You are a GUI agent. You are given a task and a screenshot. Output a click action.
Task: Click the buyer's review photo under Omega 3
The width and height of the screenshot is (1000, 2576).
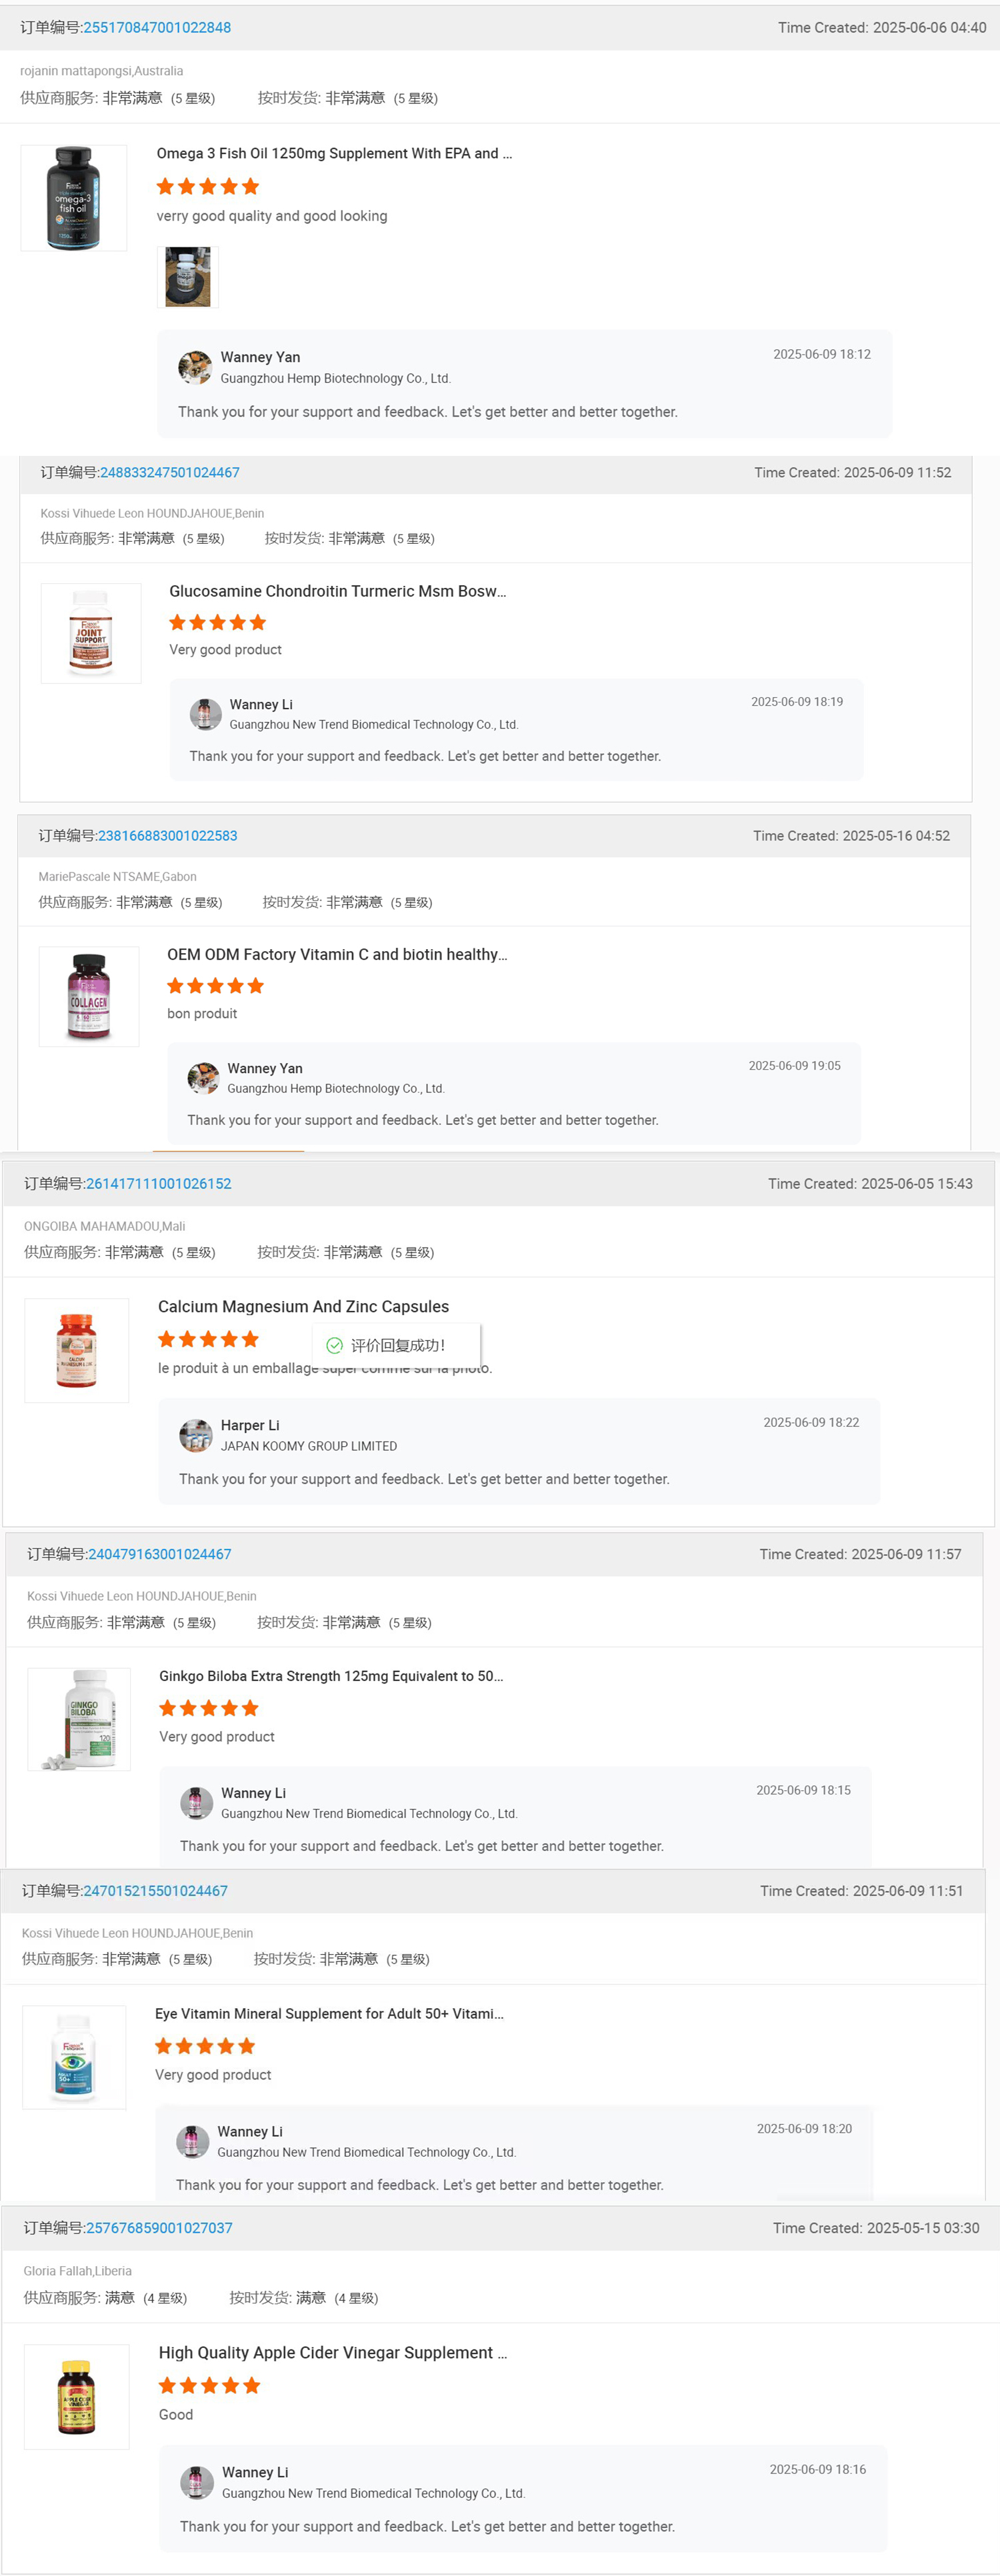pyautogui.click(x=187, y=277)
